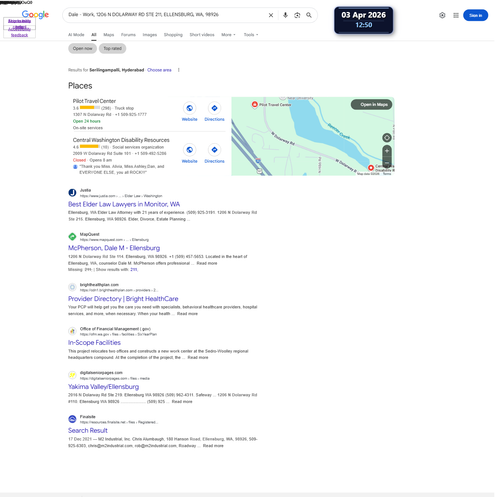Click the Choose area link
This screenshot has width=500, height=497.
click(159, 70)
